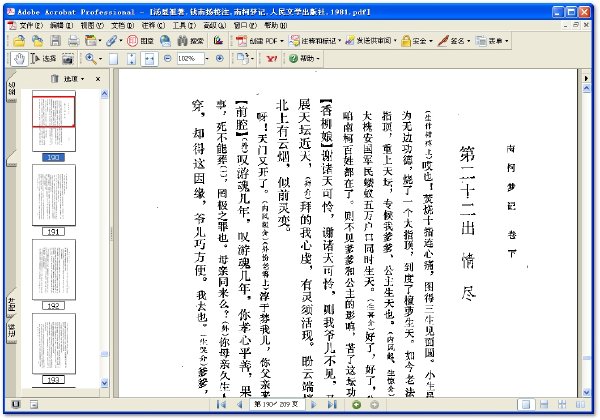Click the Open file folder icon

tap(19, 41)
